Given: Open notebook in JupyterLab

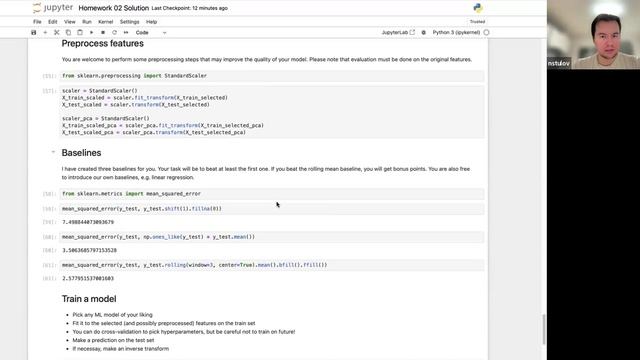Looking at the screenshot, I should (x=398, y=32).
